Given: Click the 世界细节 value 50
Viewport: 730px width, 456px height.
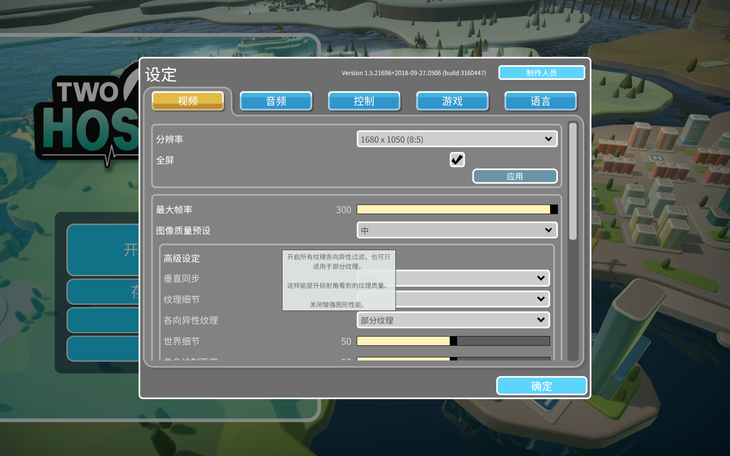Looking at the screenshot, I should coord(346,341).
